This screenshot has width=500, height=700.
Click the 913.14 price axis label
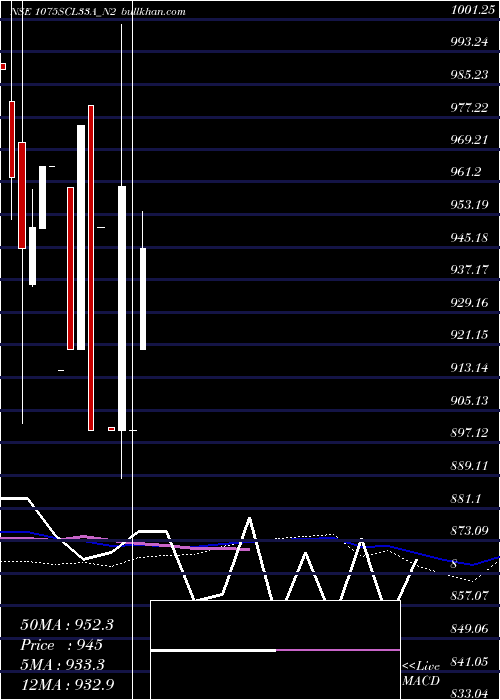point(469,367)
